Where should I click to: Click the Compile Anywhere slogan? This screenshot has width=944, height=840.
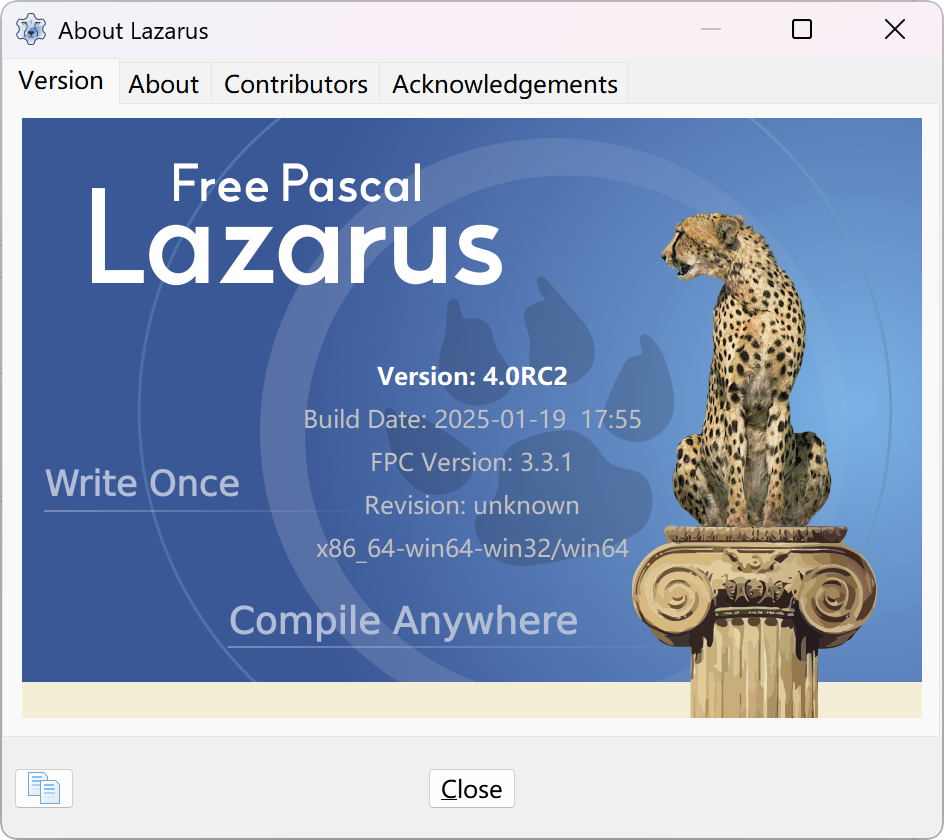403,620
